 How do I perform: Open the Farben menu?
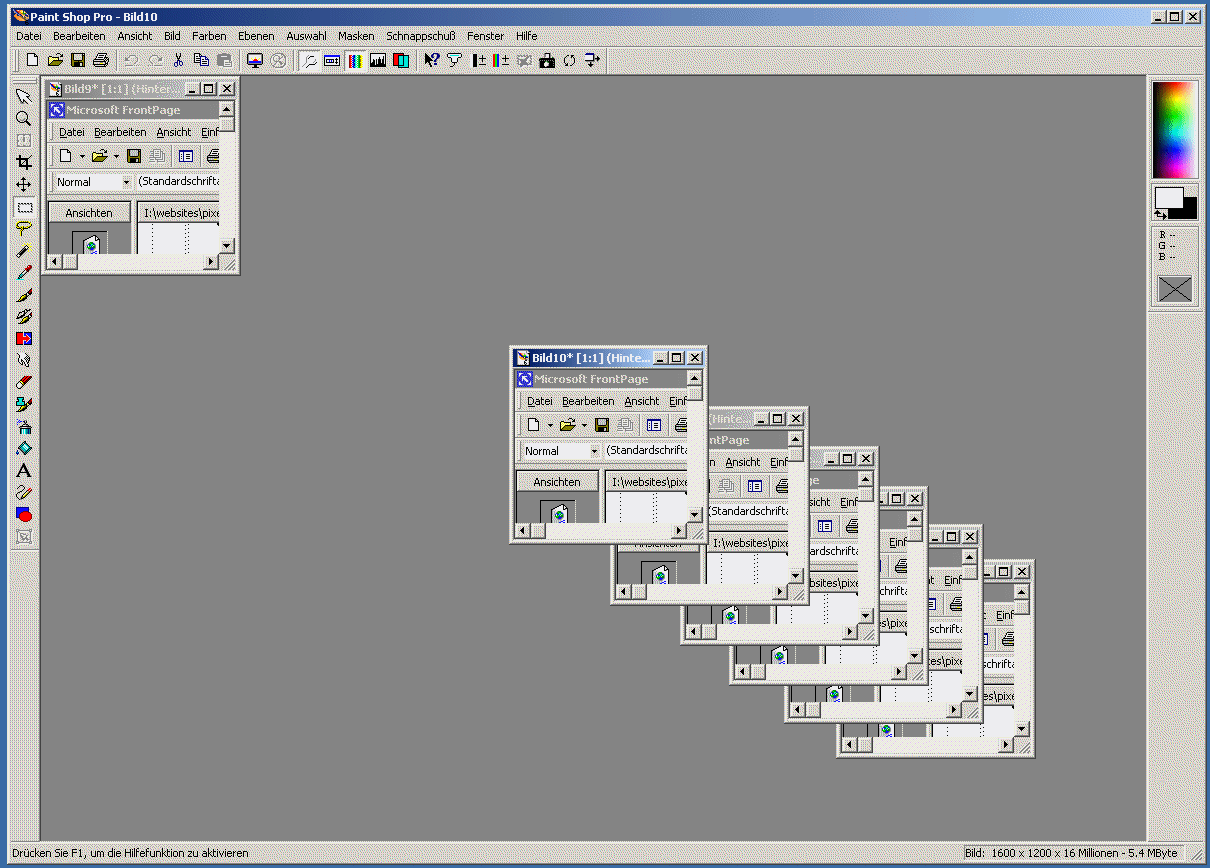(209, 36)
